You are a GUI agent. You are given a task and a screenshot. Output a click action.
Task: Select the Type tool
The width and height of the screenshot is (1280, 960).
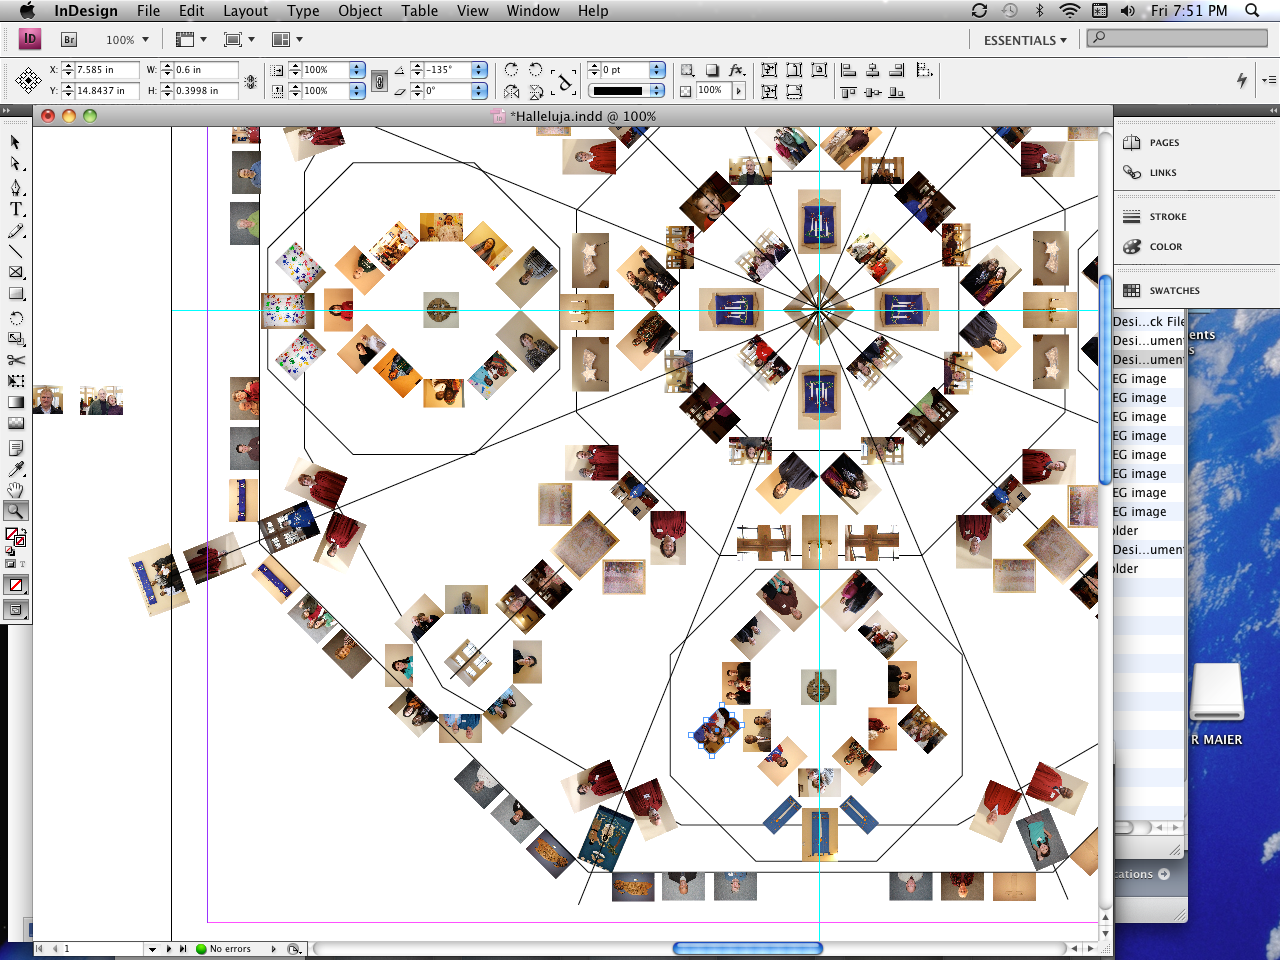pyautogui.click(x=15, y=209)
